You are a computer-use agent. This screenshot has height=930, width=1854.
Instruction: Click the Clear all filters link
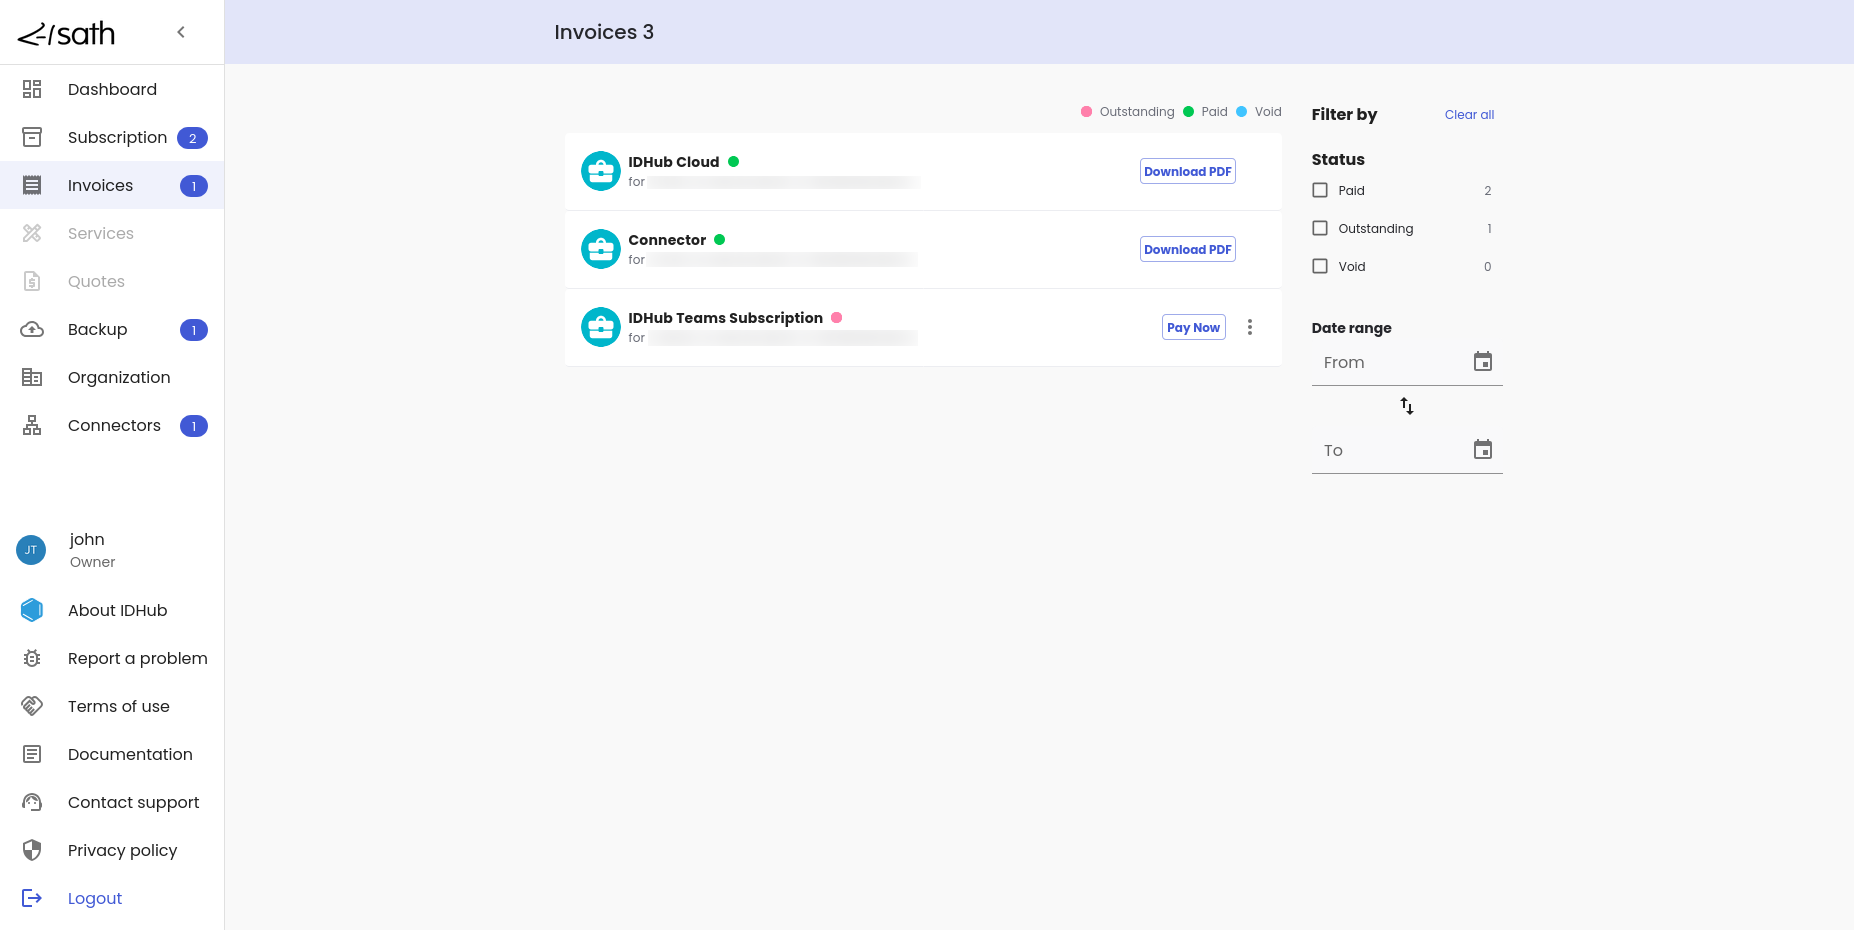click(1468, 115)
